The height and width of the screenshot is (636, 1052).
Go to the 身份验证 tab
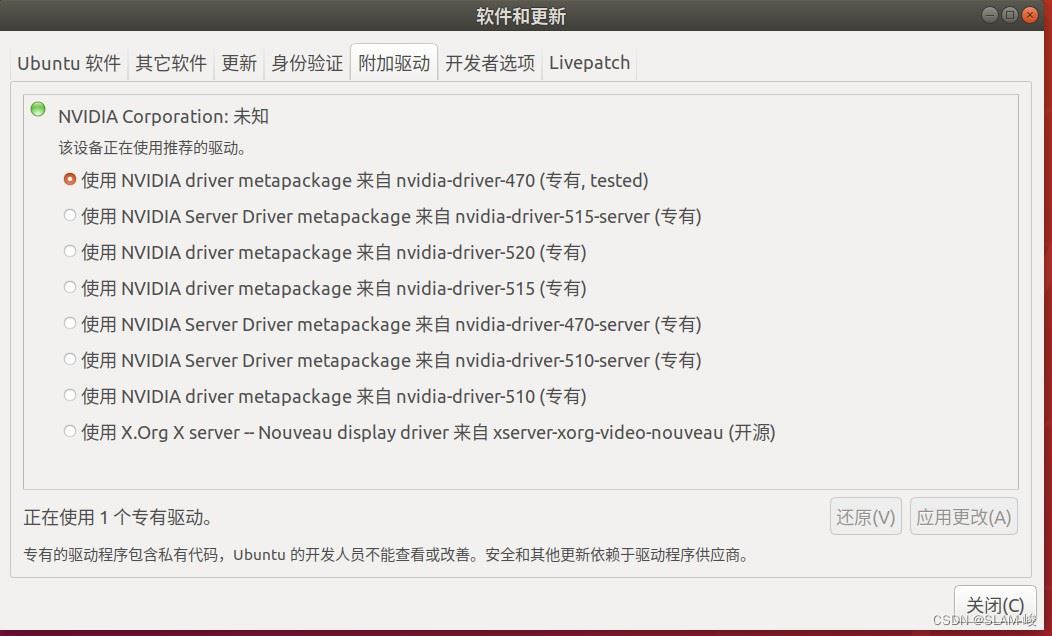pyautogui.click(x=307, y=63)
